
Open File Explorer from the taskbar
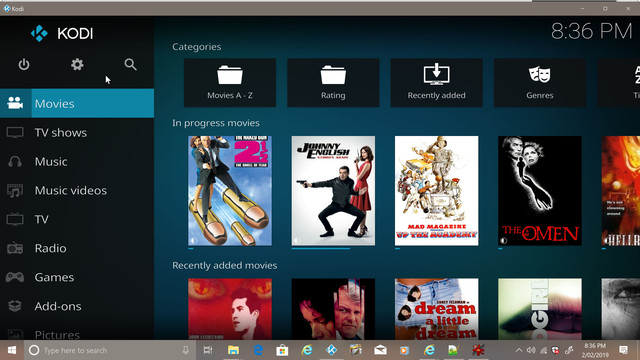coord(233,350)
